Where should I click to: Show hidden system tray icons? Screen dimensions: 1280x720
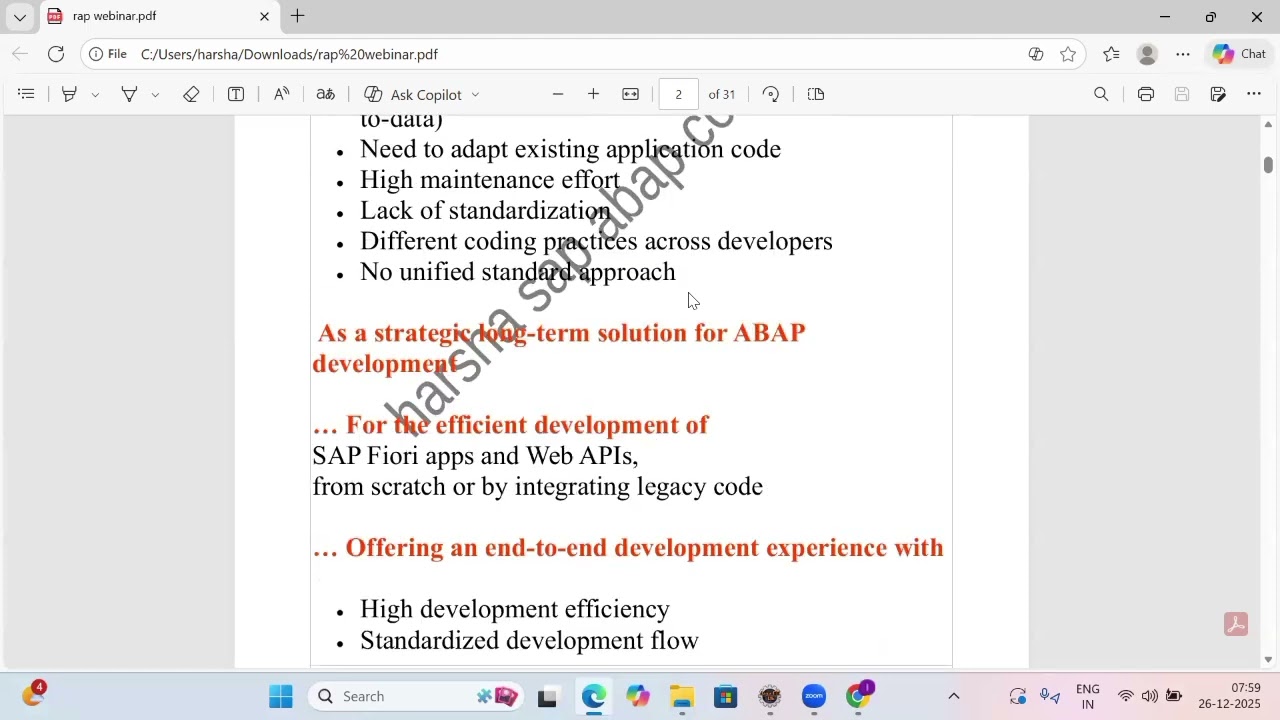point(953,697)
